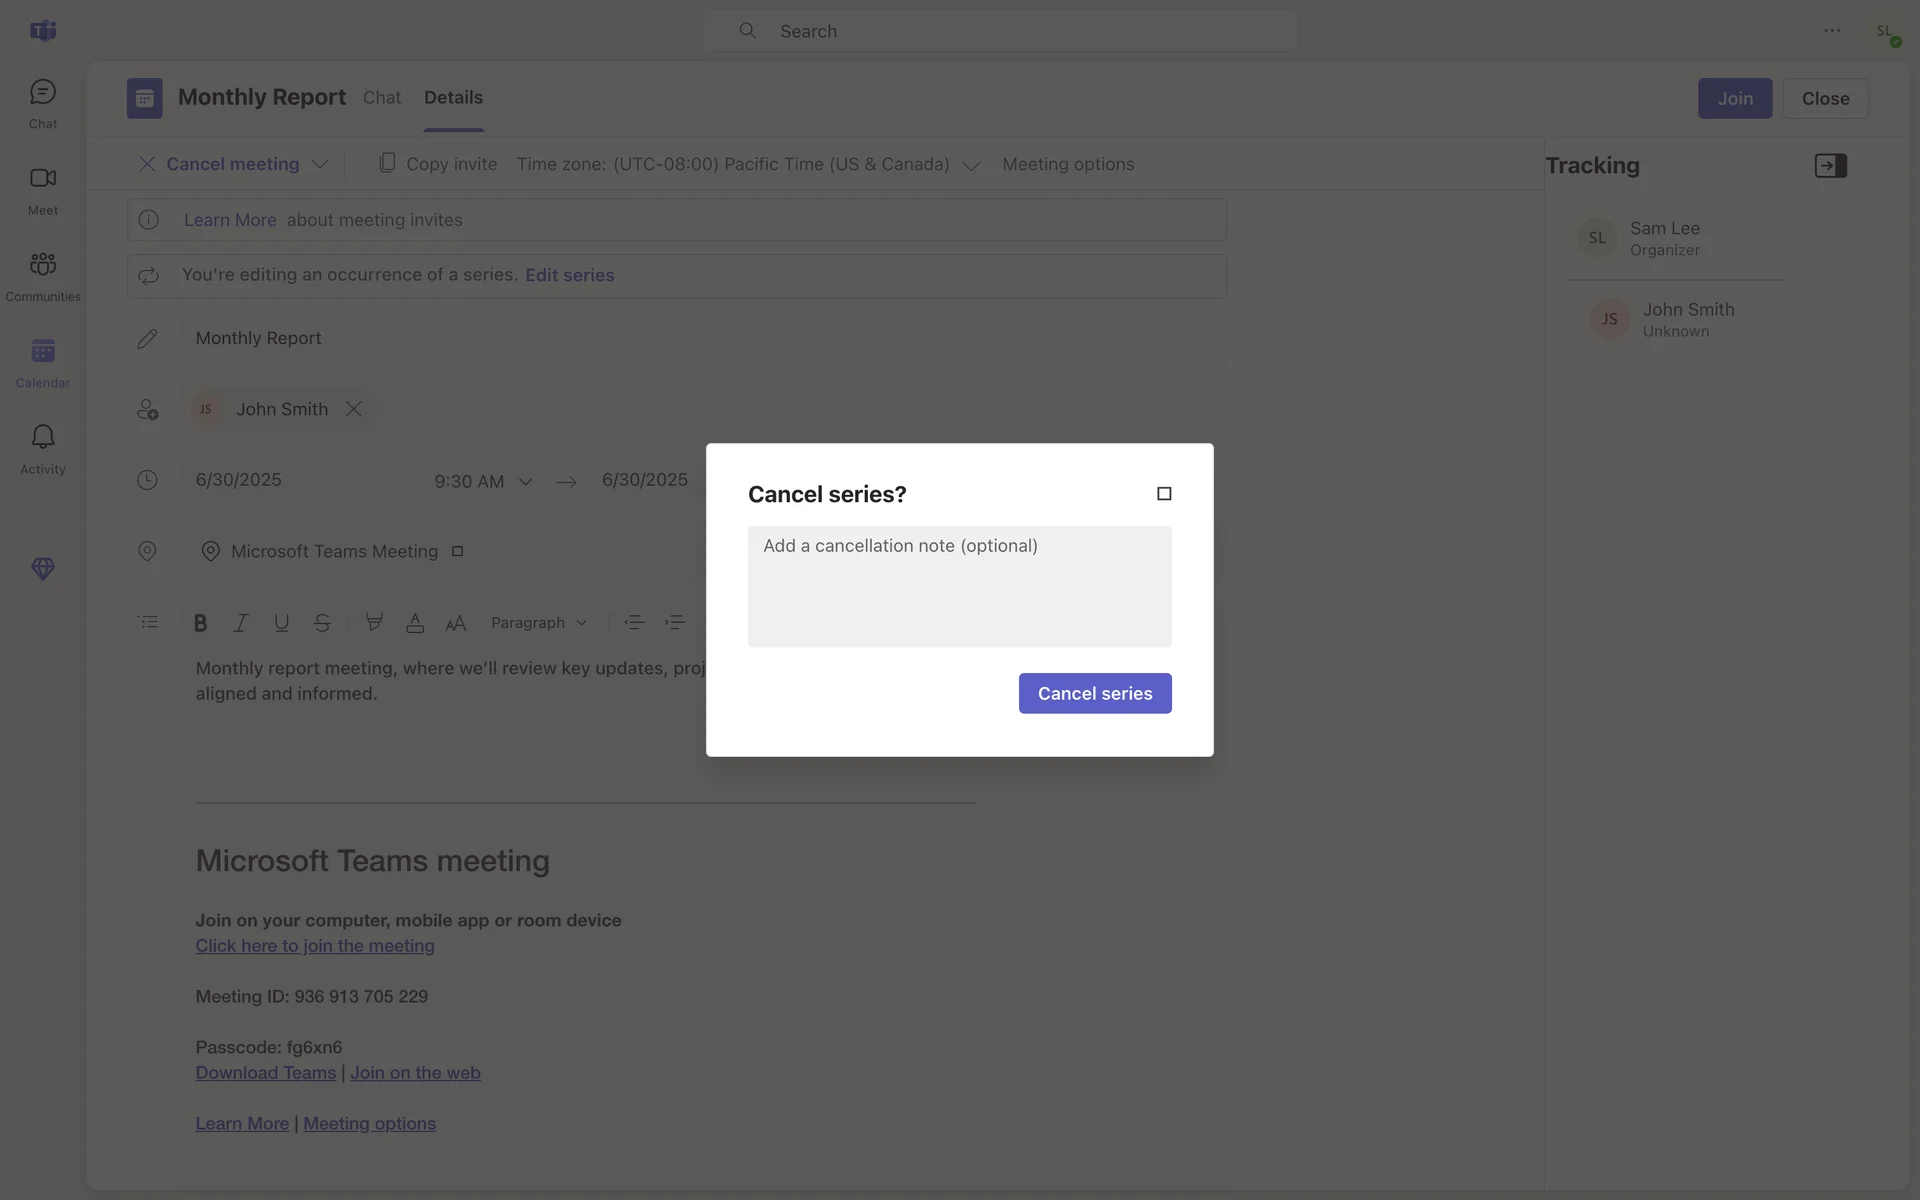Select the Details tab
This screenshot has height=1200, width=1920.
point(453,98)
